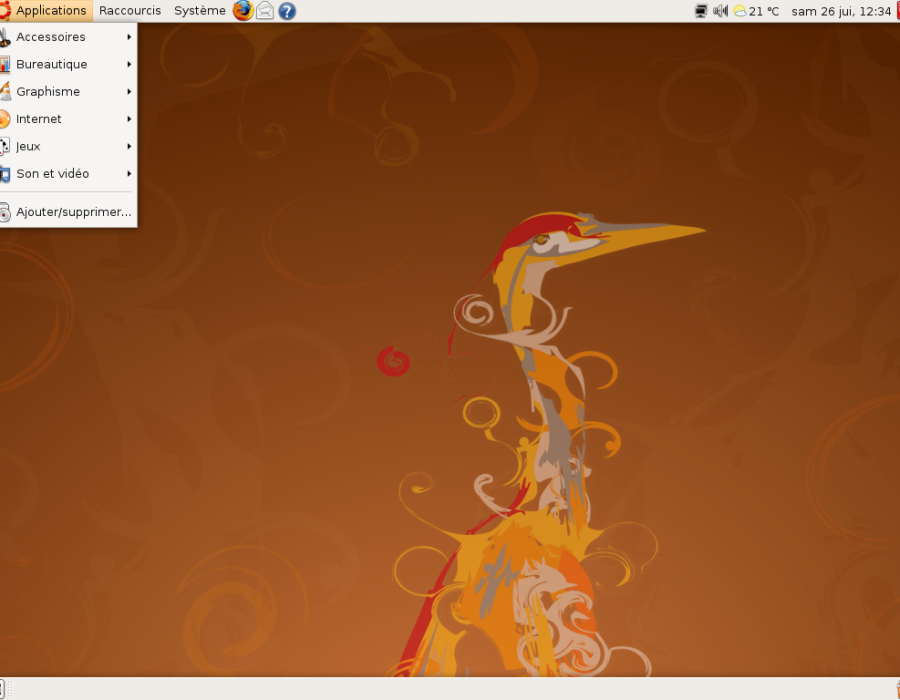900x700 pixels.
Task: Open the Internet submenu
Action: 68,119
